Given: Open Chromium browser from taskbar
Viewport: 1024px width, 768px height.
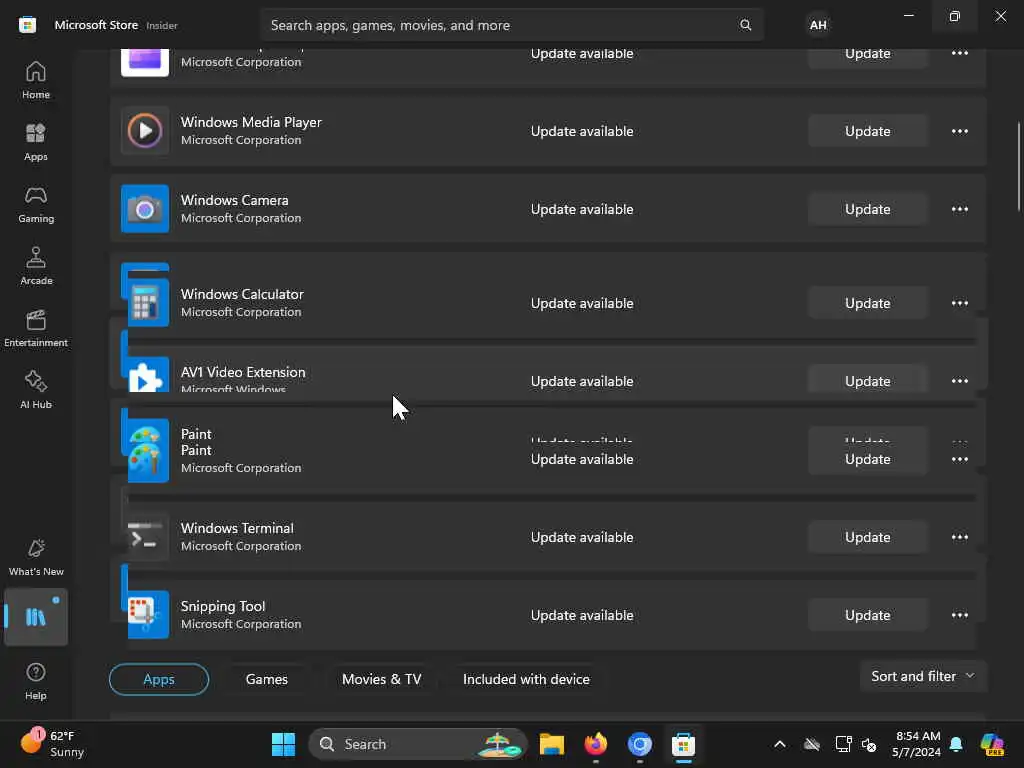Looking at the screenshot, I should point(640,744).
